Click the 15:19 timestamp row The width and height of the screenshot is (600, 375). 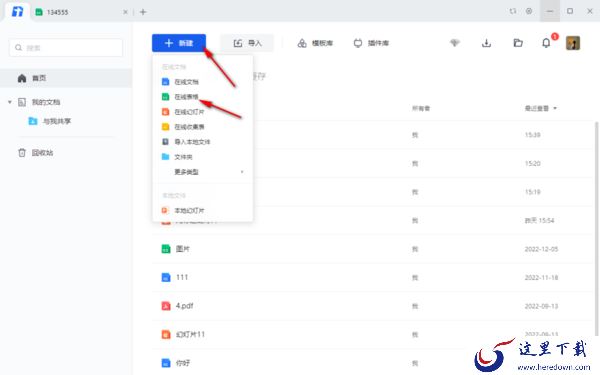532,192
